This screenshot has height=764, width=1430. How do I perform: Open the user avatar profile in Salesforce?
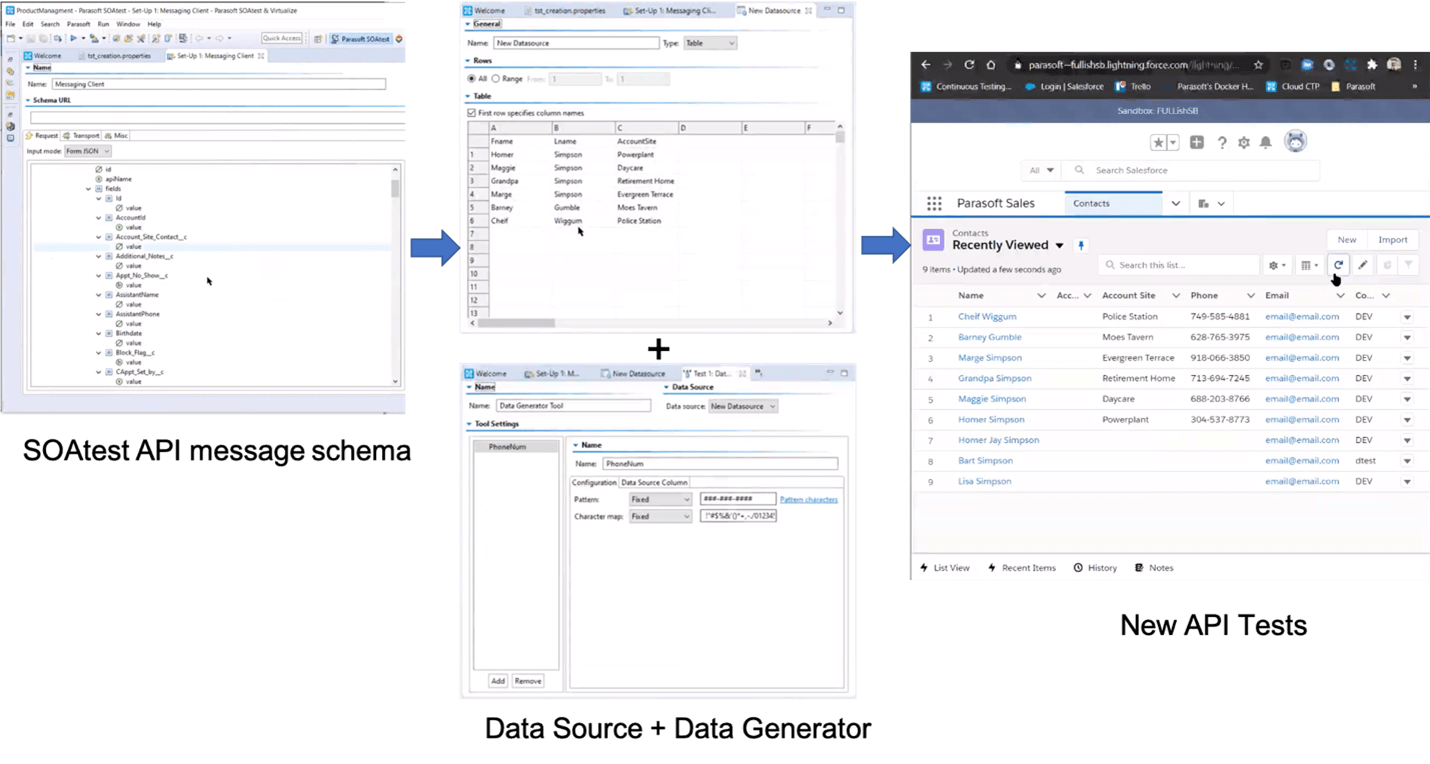(1295, 141)
